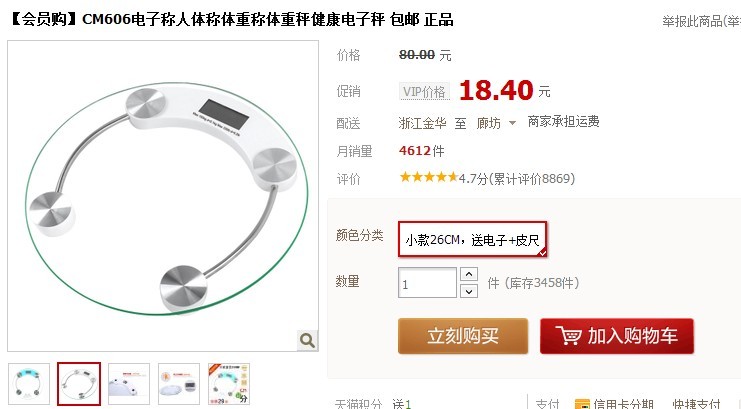Select the fourth product thumbnail
The width and height of the screenshot is (741, 409).
click(x=179, y=384)
